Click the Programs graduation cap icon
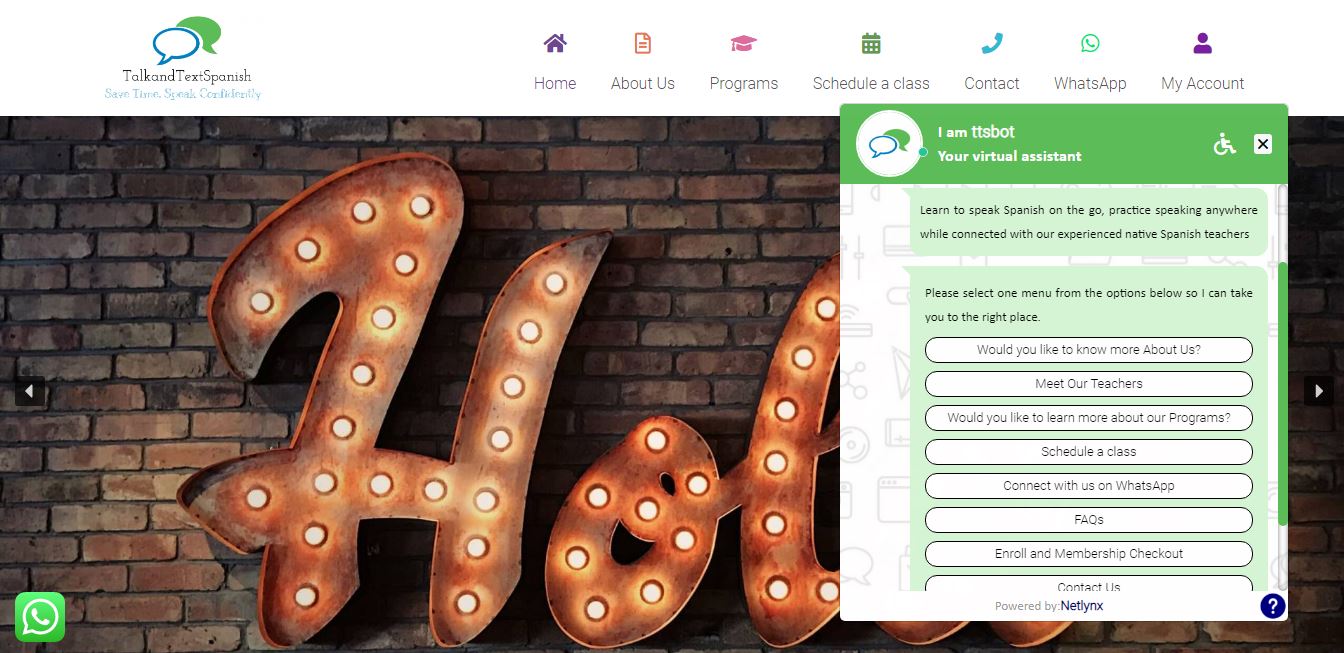Viewport: 1344px width, 653px height. [744, 43]
